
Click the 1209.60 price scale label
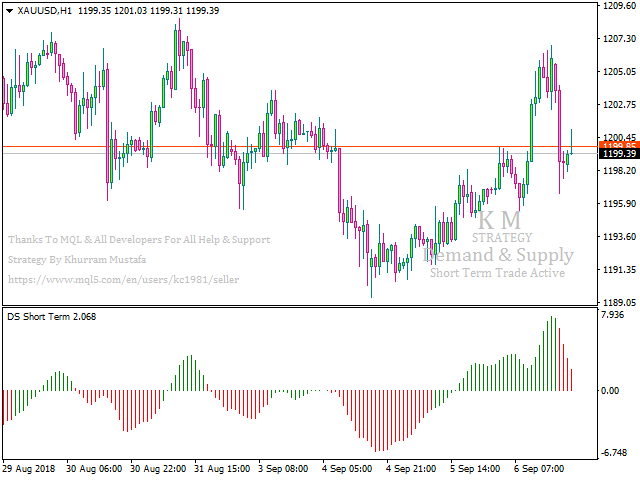[x=619, y=6]
